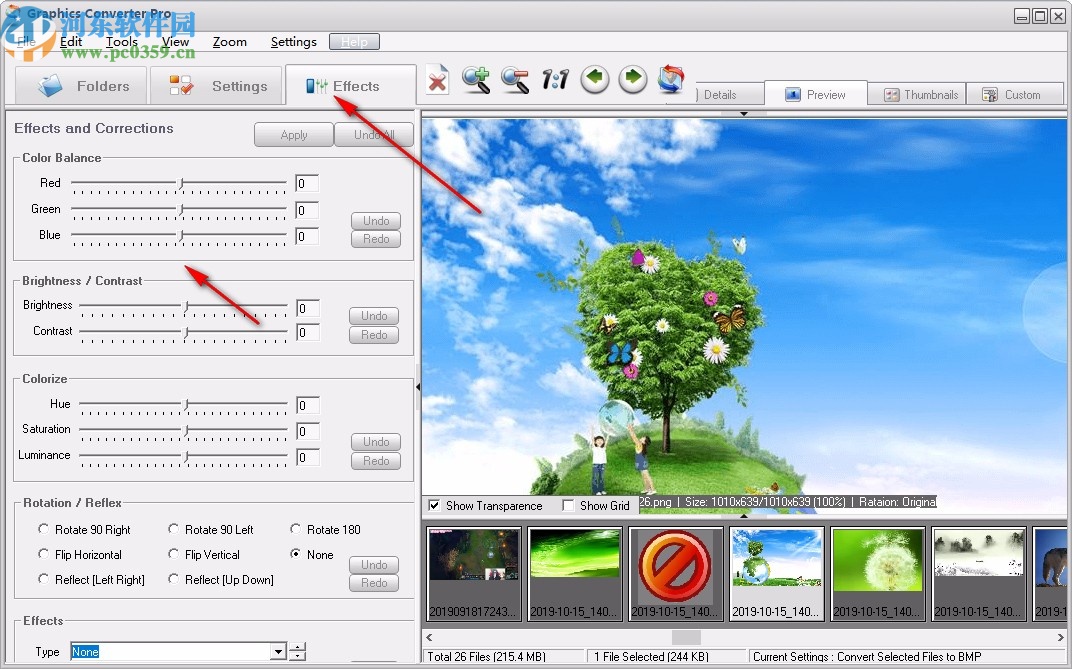The height and width of the screenshot is (669, 1072).
Task: Delete the selected file using red X icon
Action: [x=437, y=81]
